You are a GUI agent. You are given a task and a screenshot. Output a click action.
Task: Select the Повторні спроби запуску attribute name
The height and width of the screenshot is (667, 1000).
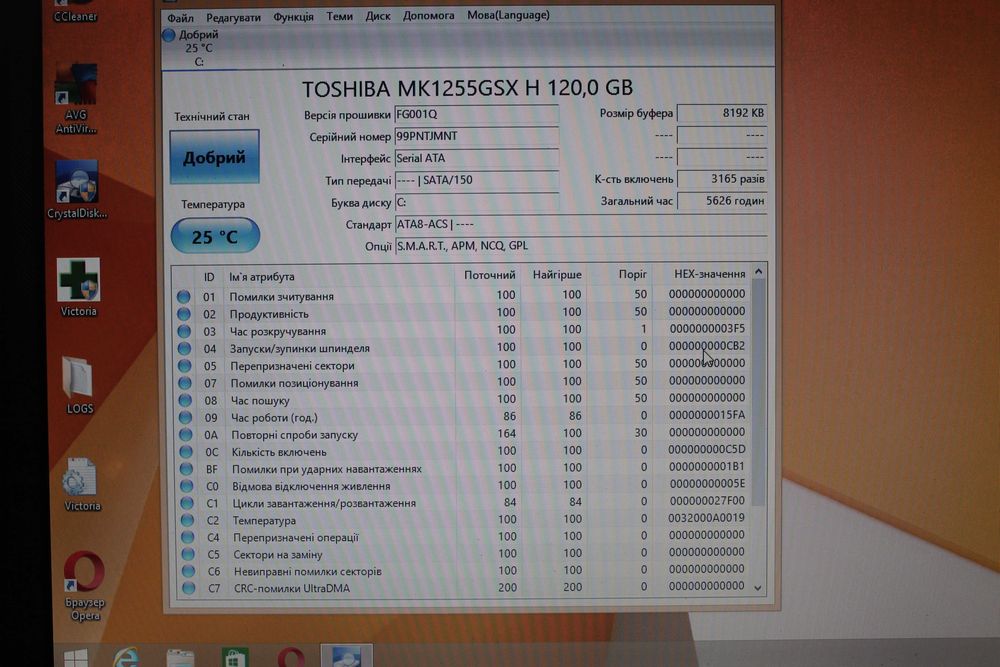(x=295, y=435)
